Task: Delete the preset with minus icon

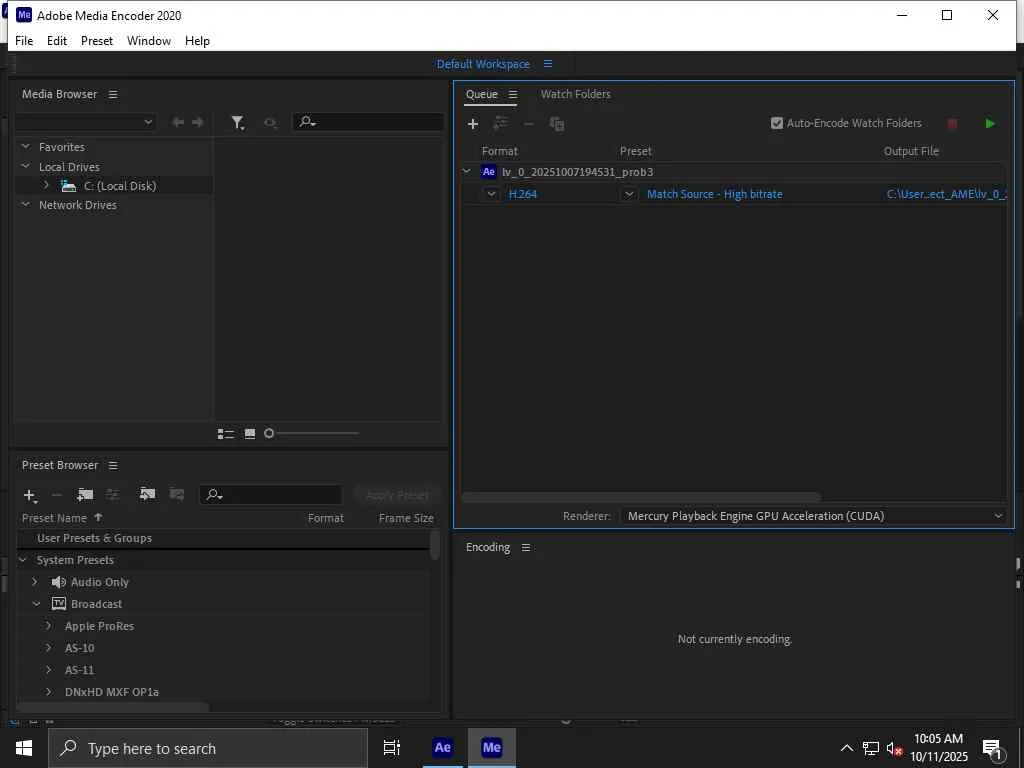Action: pyautogui.click(x=57, y=495)
